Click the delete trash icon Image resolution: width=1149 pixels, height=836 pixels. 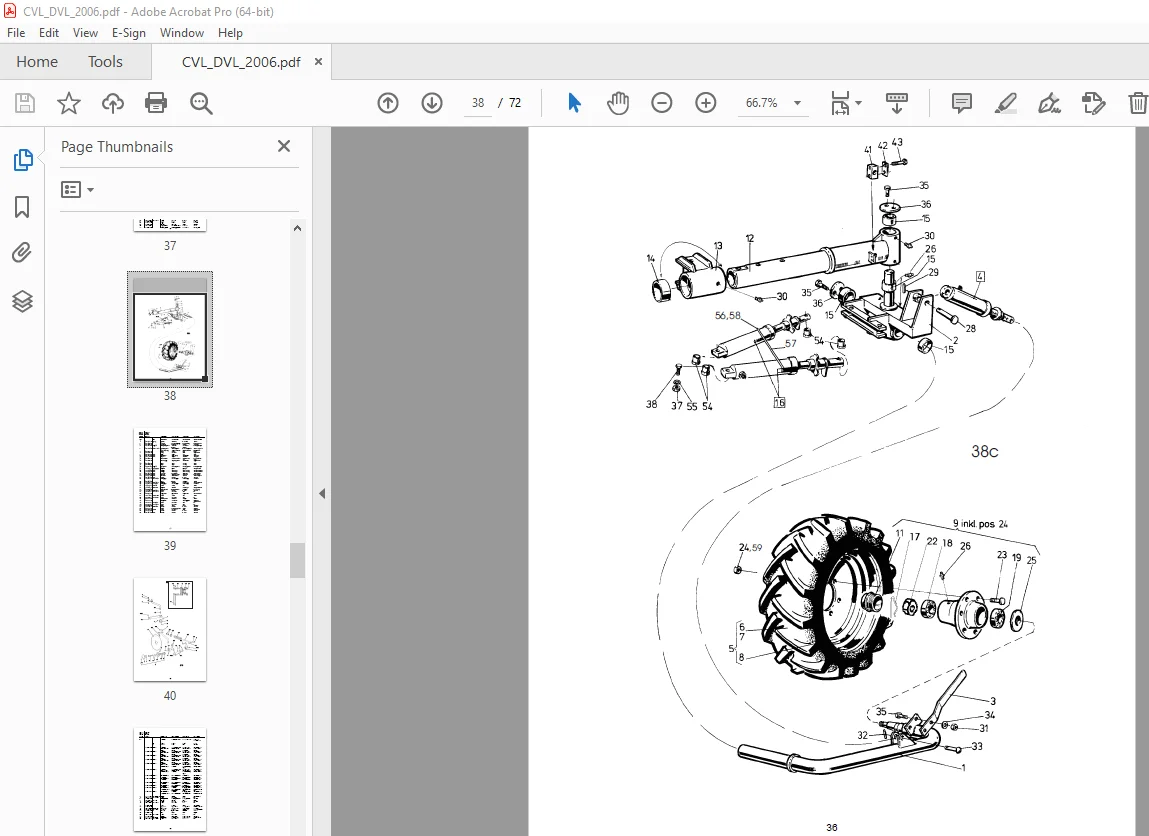click(x=1137, y=103)
